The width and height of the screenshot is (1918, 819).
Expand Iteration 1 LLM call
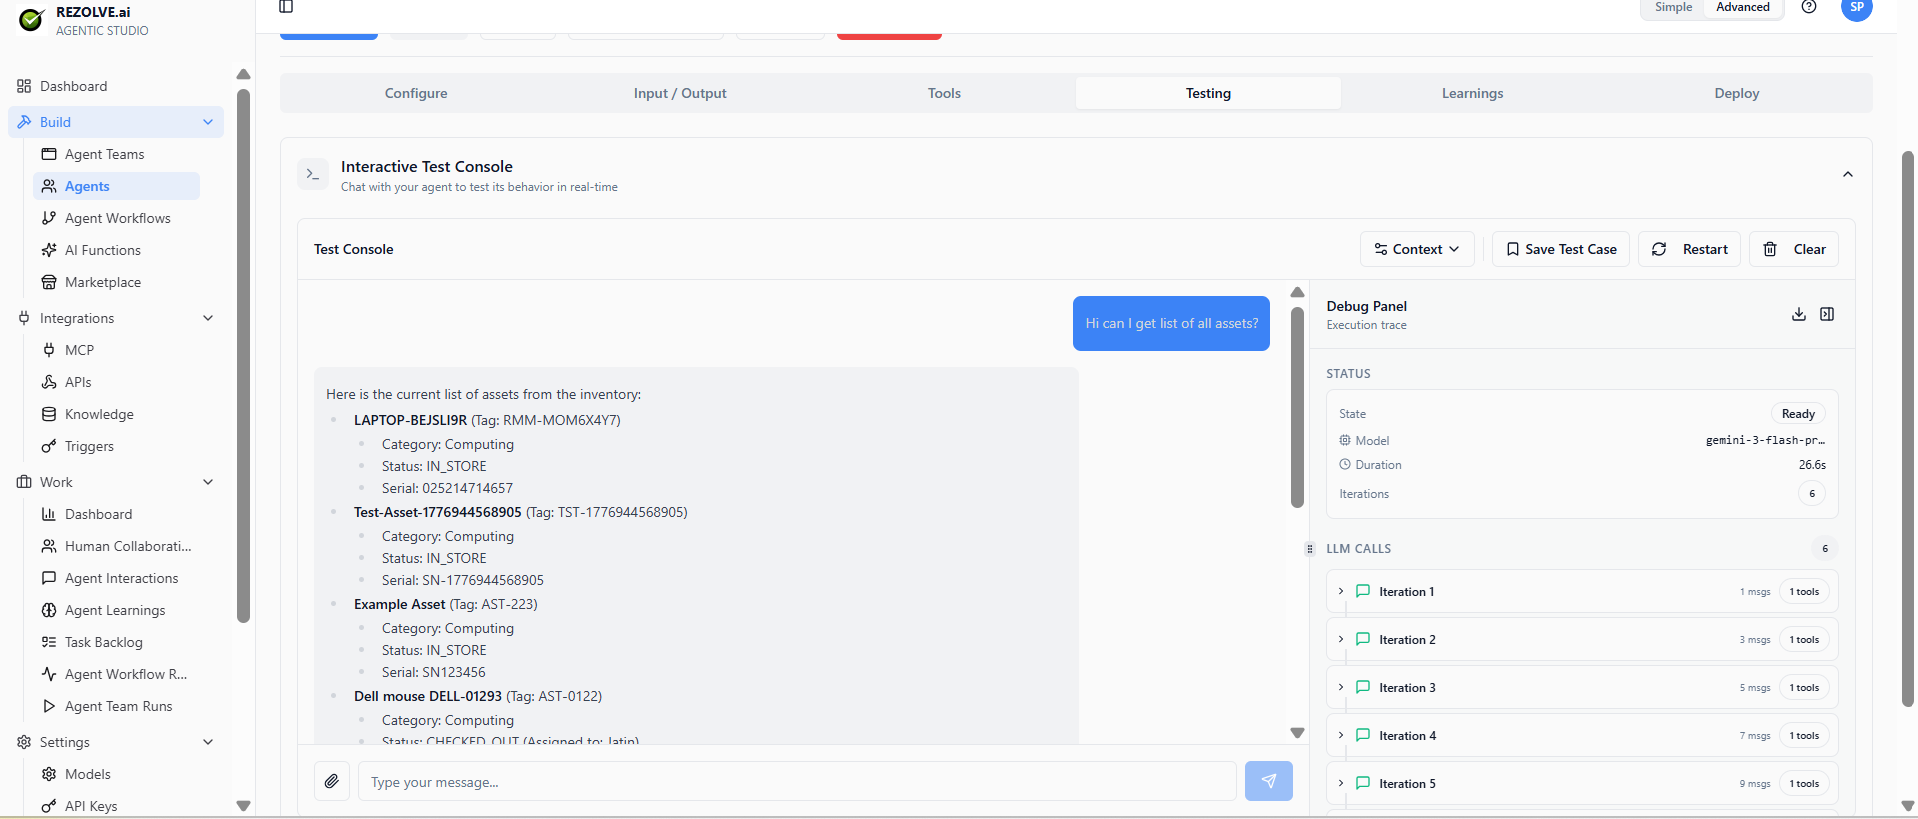(x=1582, y=592)
